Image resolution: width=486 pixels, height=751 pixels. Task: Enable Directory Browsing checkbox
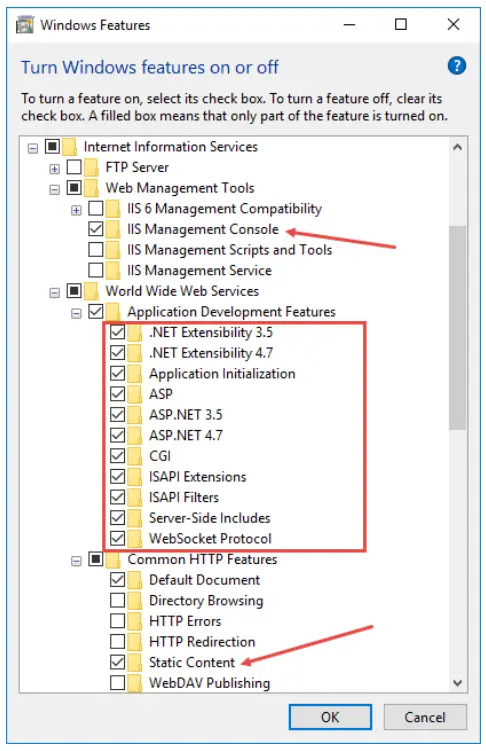118,600
